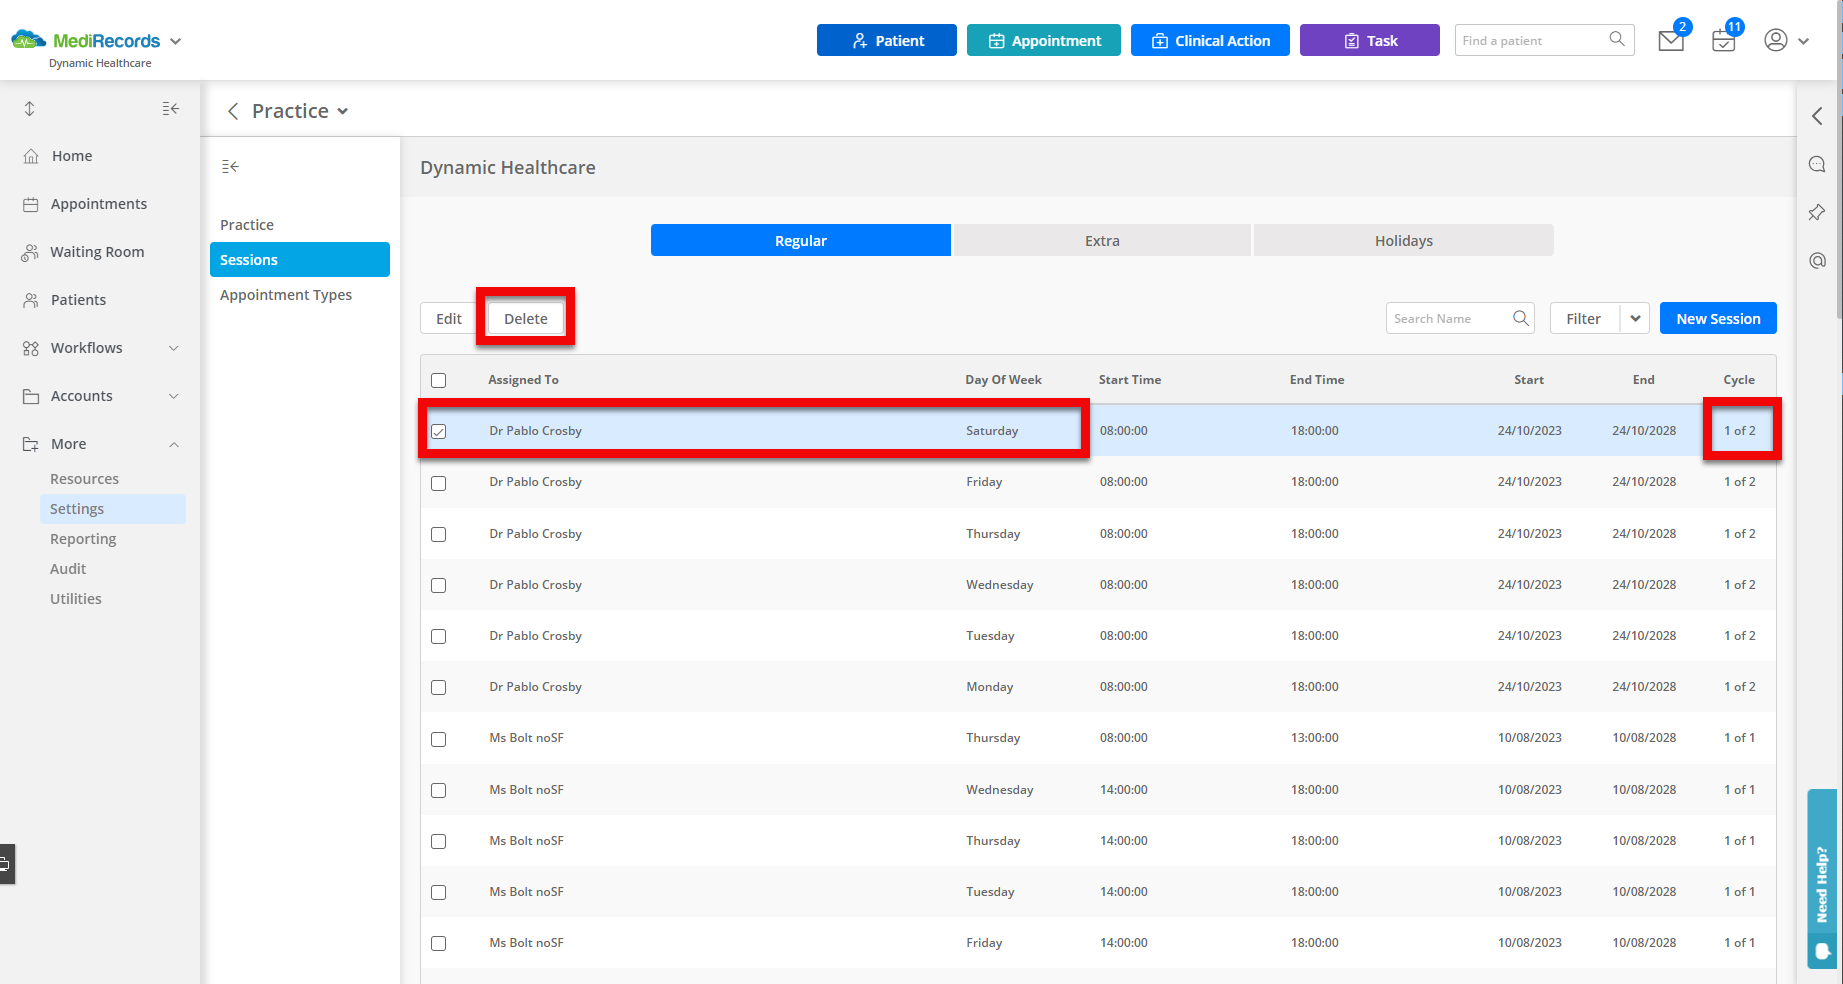This screenshot has width=1843, height=984.
Task: Select Sessions in the Practice submenu
Action: point(300,260)
